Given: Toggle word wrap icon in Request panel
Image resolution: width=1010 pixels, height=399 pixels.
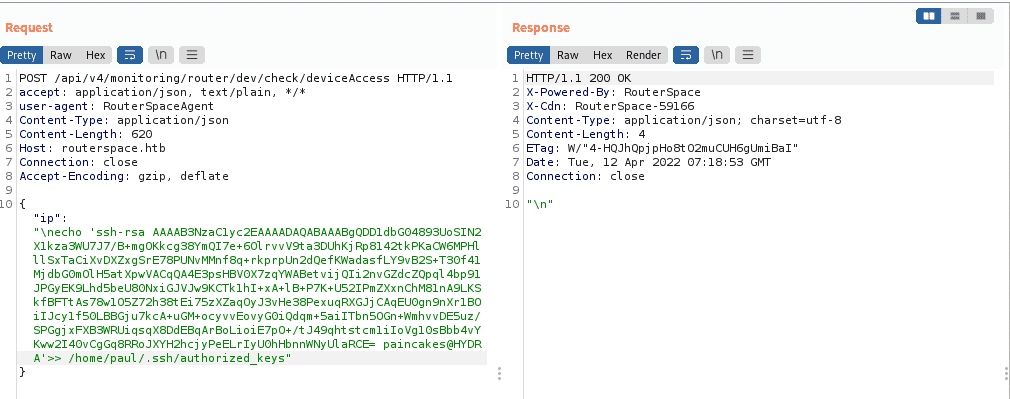Looking at the screenshot, I should (x=129, y=55).
